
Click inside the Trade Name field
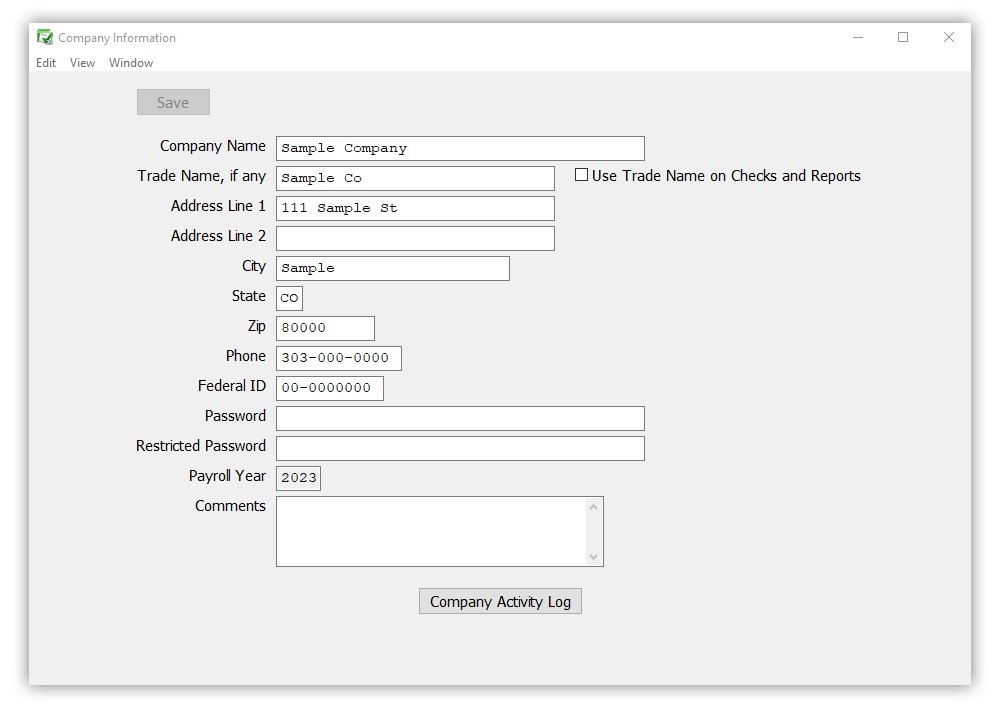tap(414, 178)
